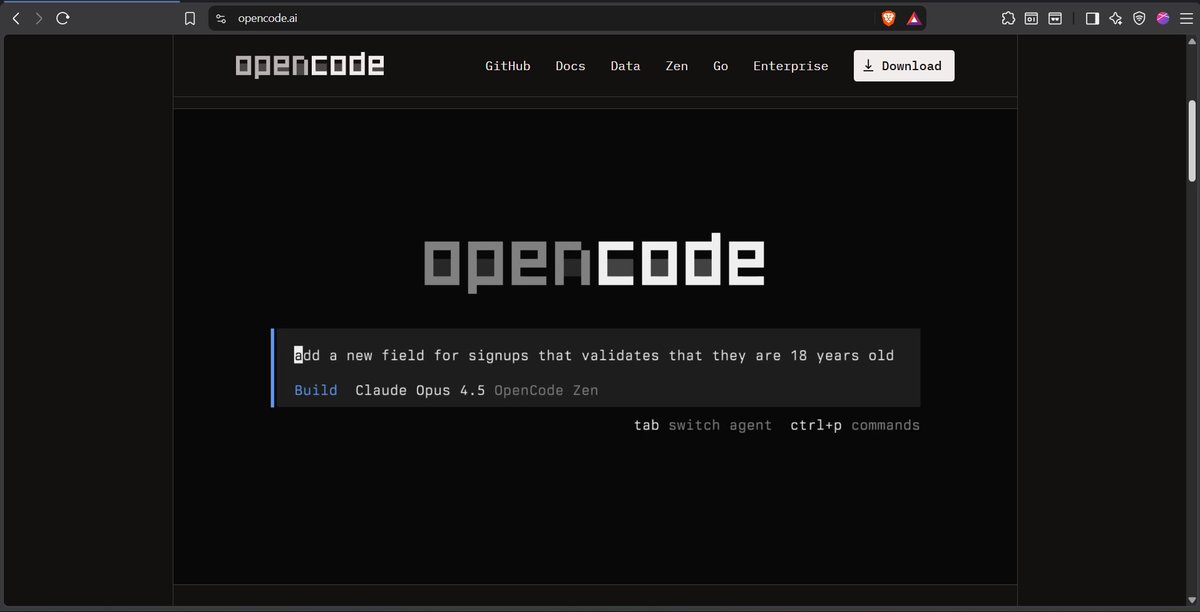Open site settings icon left of the URL
The width and height of the screenshot is (1200, 612).
(222, 18)
